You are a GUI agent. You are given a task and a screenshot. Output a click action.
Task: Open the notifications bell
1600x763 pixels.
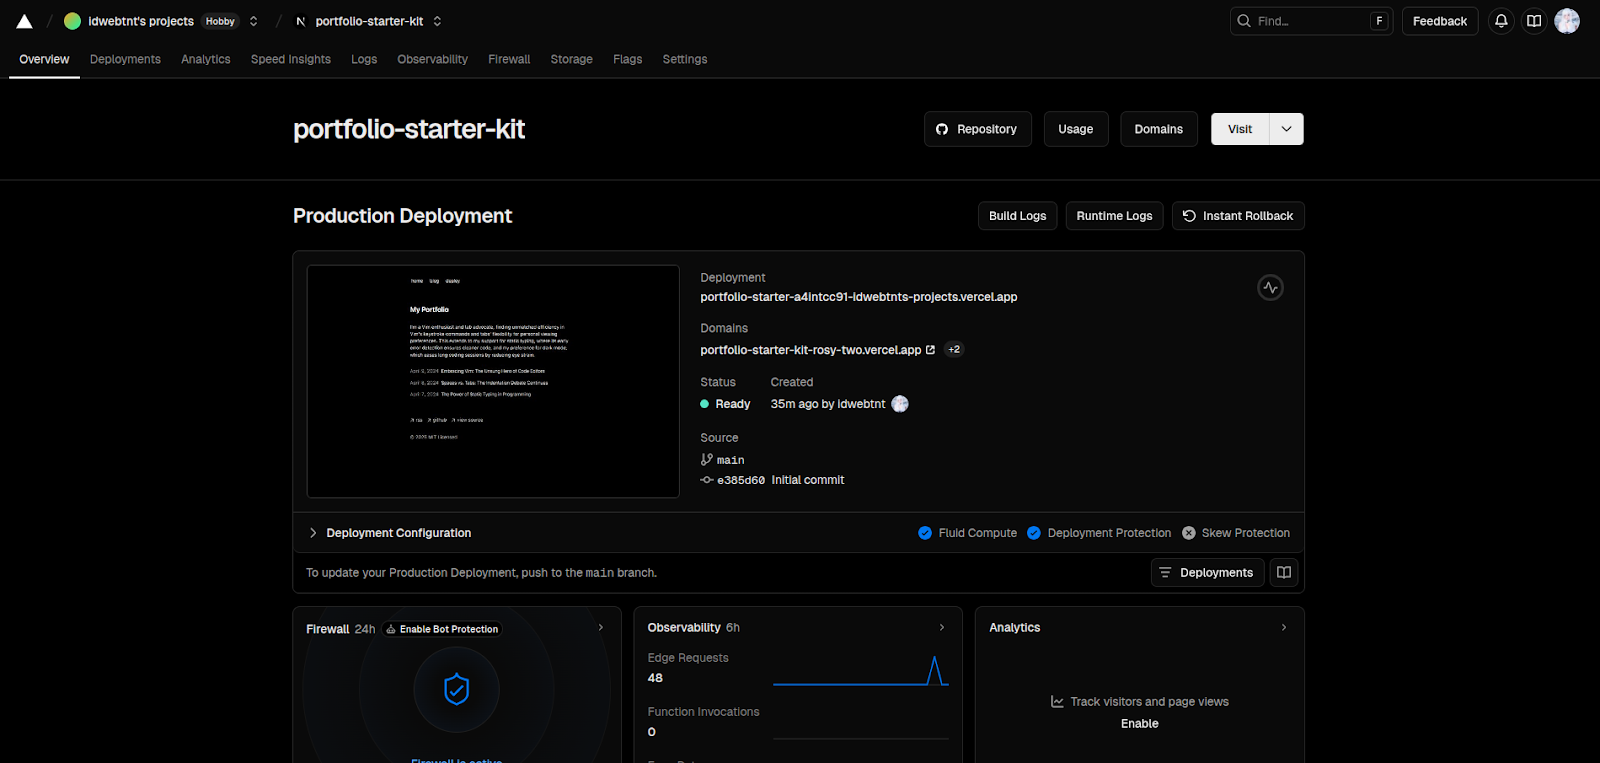click(1501, 21)
